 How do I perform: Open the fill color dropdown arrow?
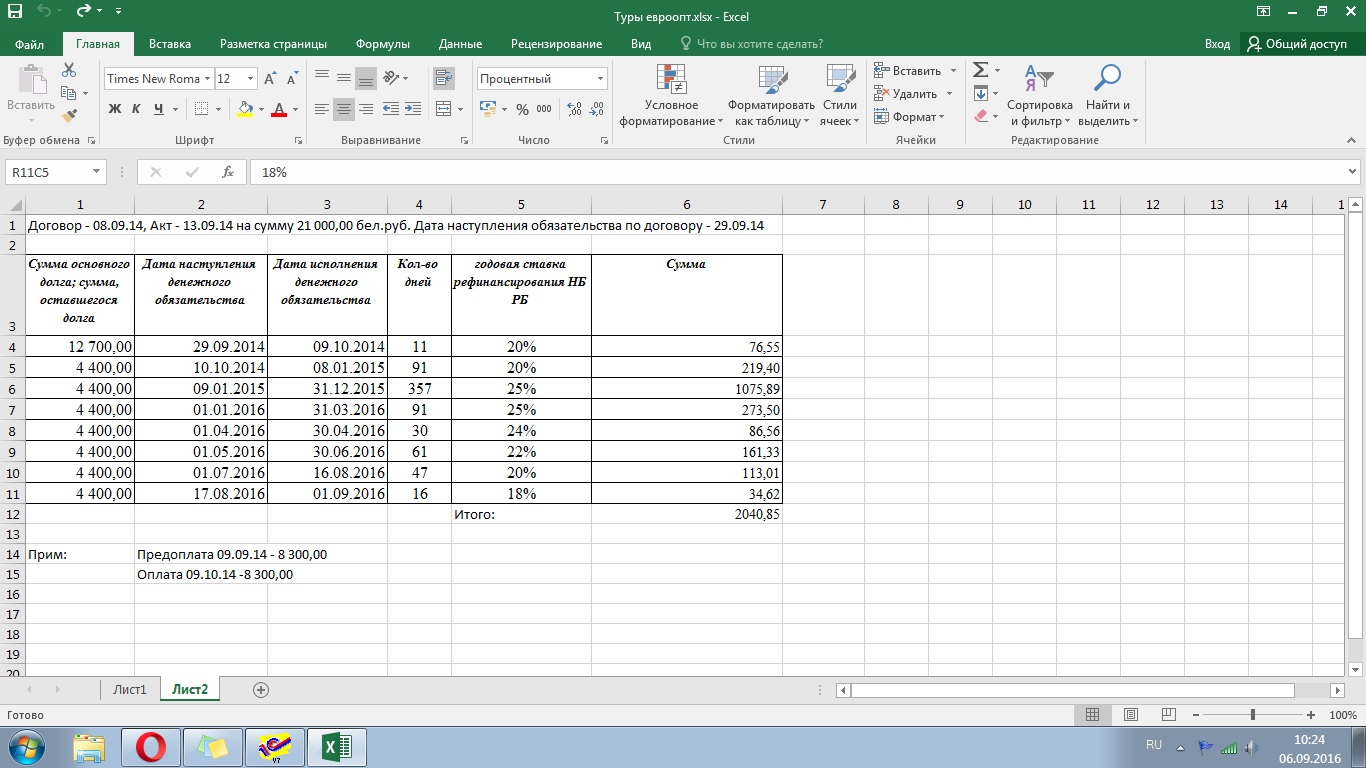click(261, 109)
